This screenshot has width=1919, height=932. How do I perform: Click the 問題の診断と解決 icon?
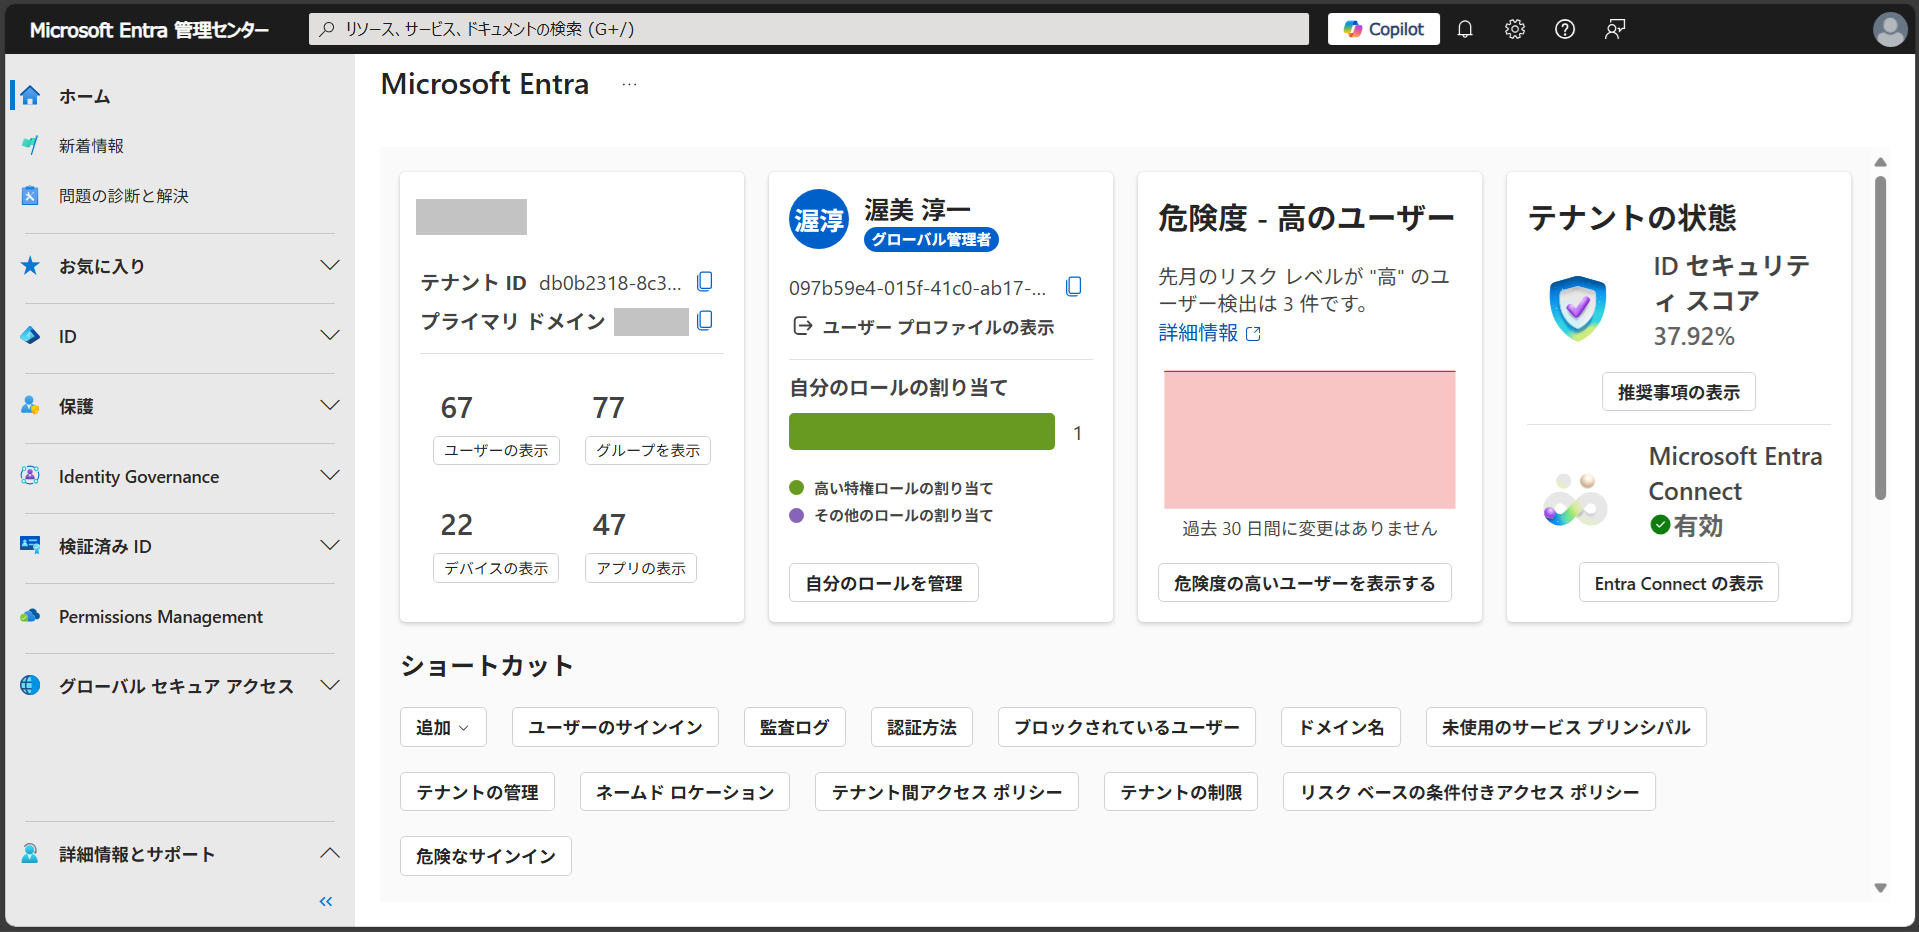pyautogui.click(x=31, y=196)
